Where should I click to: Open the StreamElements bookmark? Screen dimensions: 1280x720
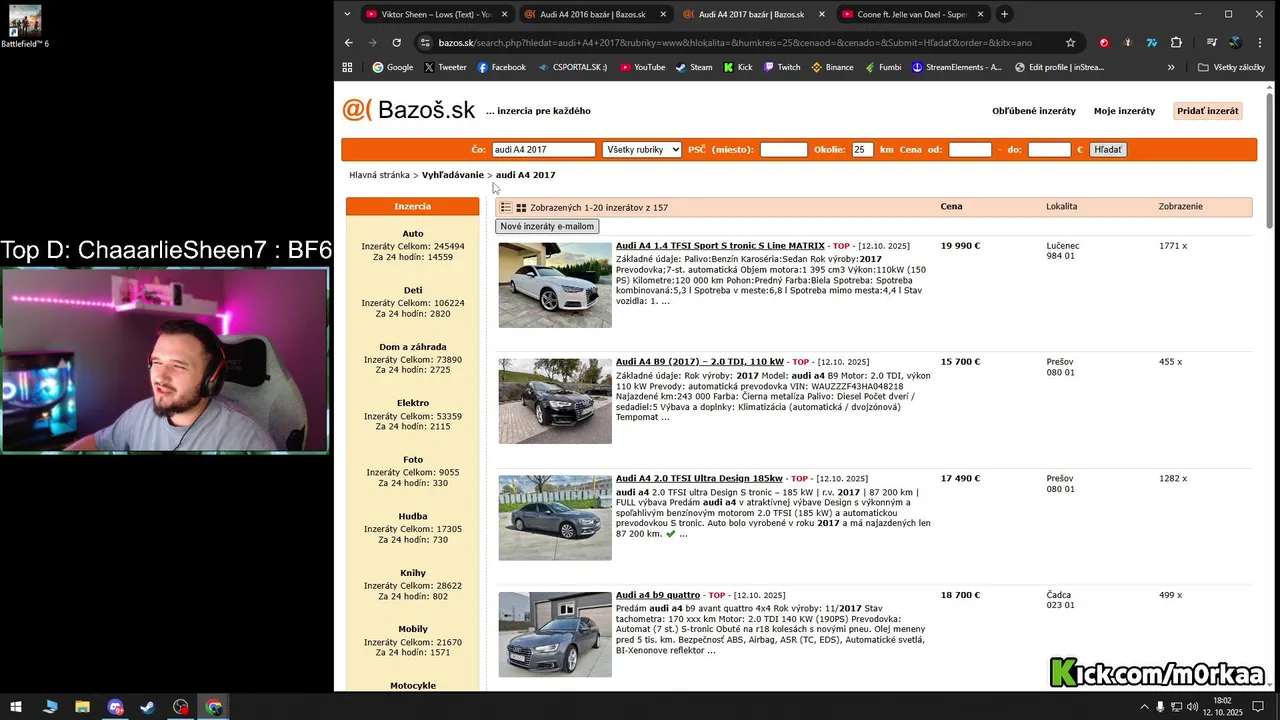pos(956,67)
